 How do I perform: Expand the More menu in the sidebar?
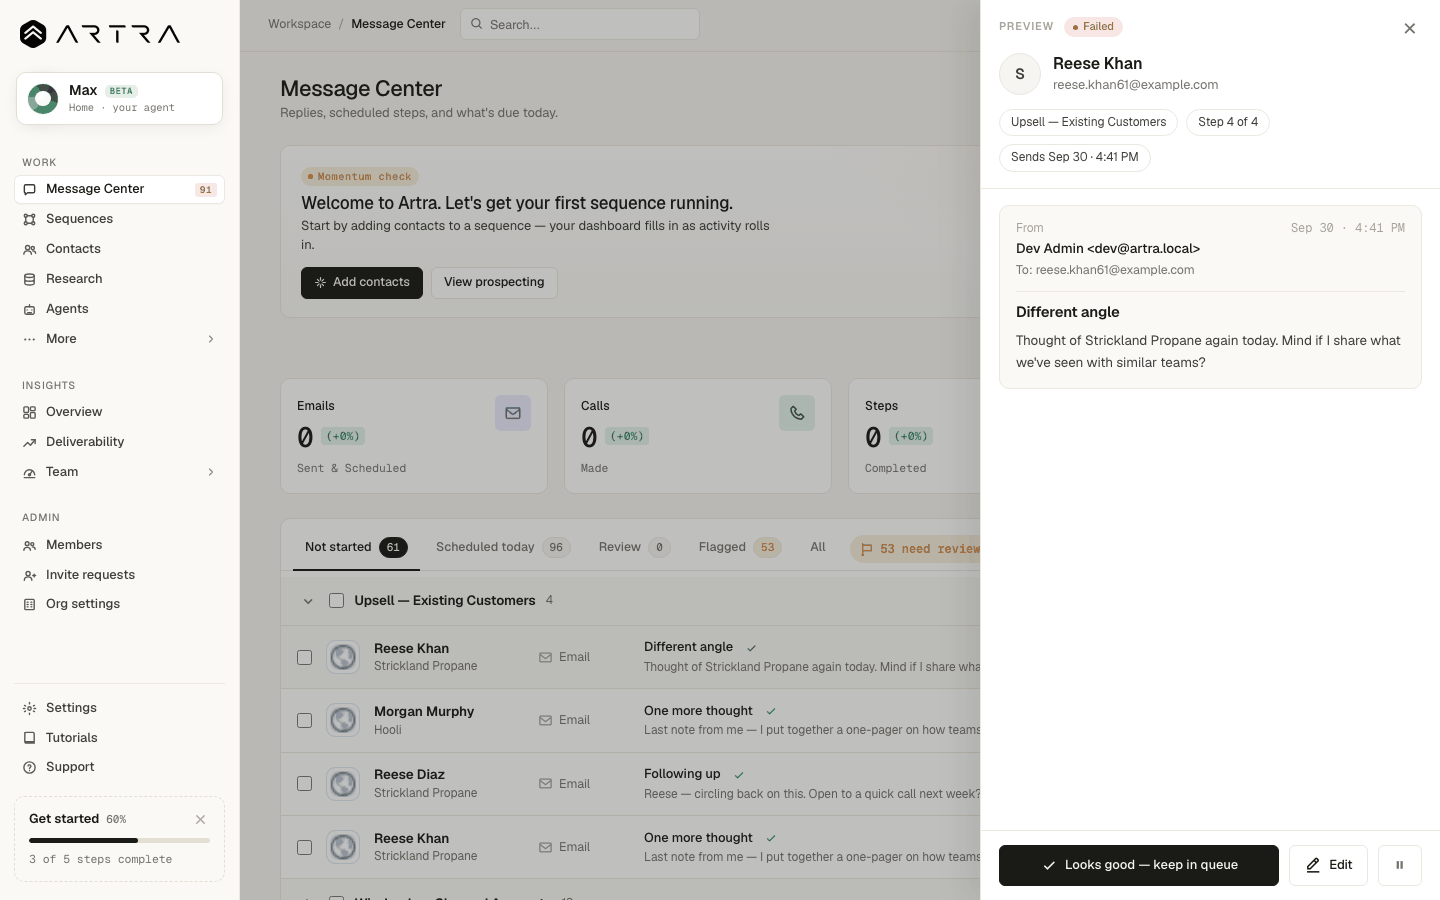119,339
